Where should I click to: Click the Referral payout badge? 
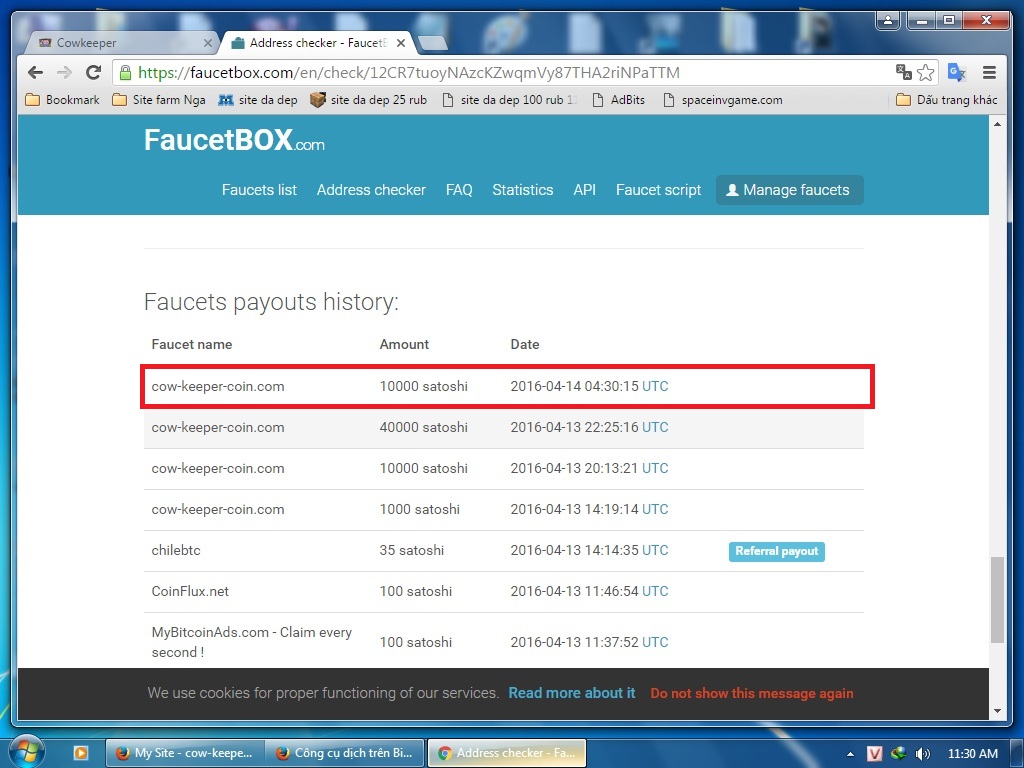776,551
